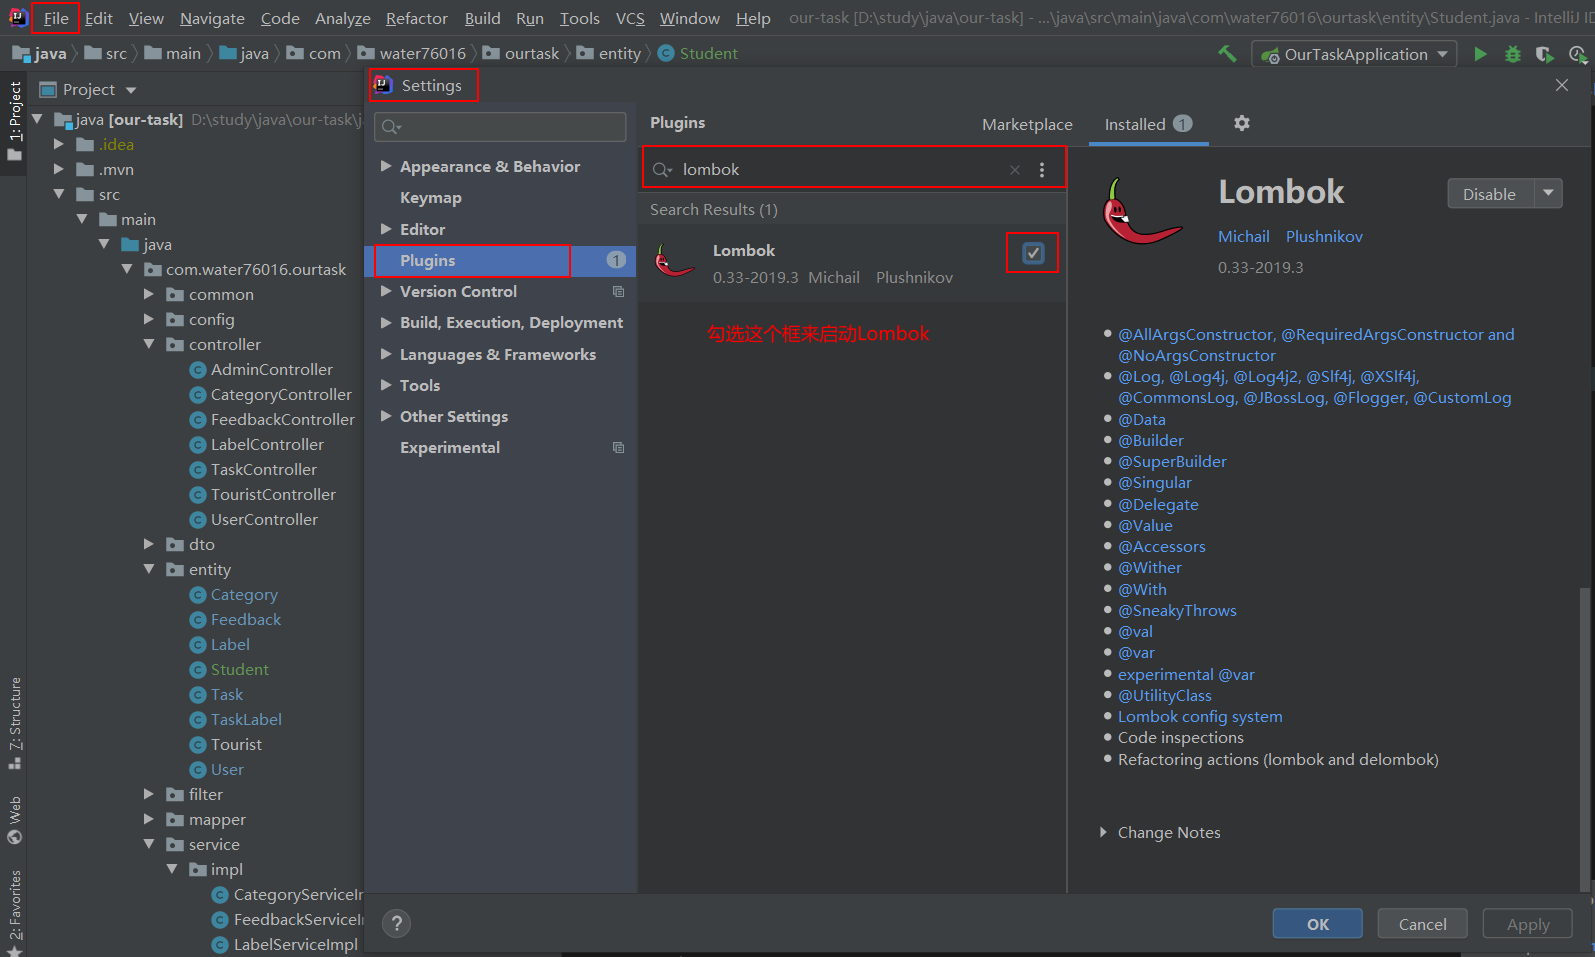Clear the lombok plugin search text
Image resolution: width=1595 pixels, height=957 pixels.
point(1015,170)
